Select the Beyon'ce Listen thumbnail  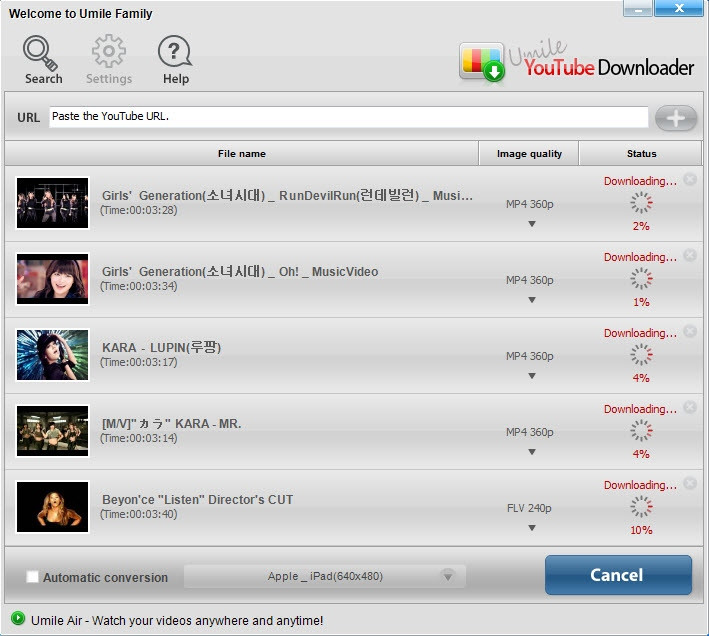point(52,507)
